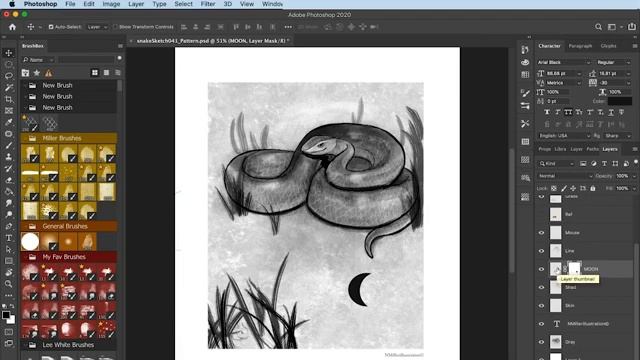640x360 pixels.
Task: Switch BrushBox to grid view
Action: tap(95, 73)
